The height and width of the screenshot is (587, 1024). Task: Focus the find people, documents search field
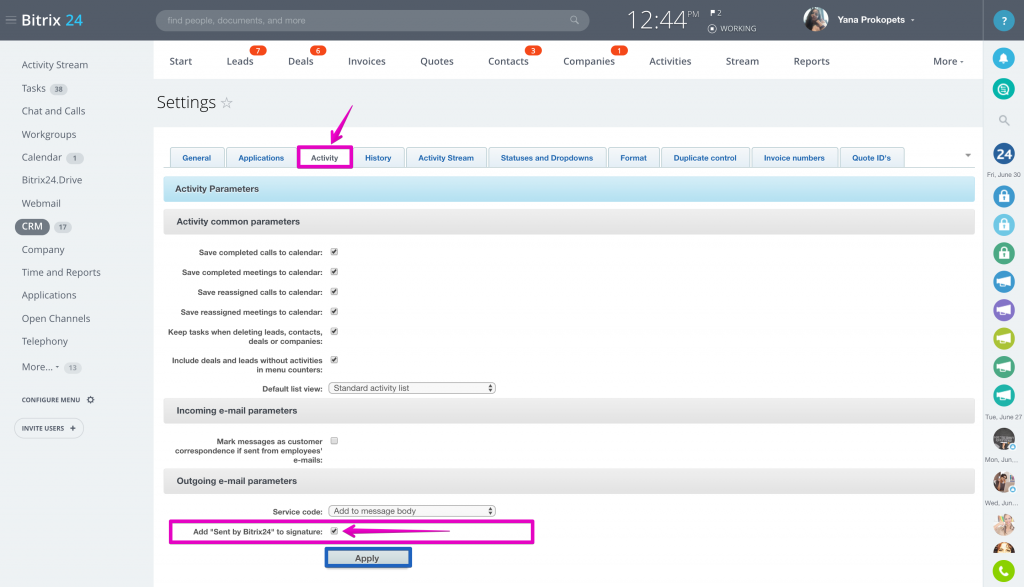(x=372, y=20)
